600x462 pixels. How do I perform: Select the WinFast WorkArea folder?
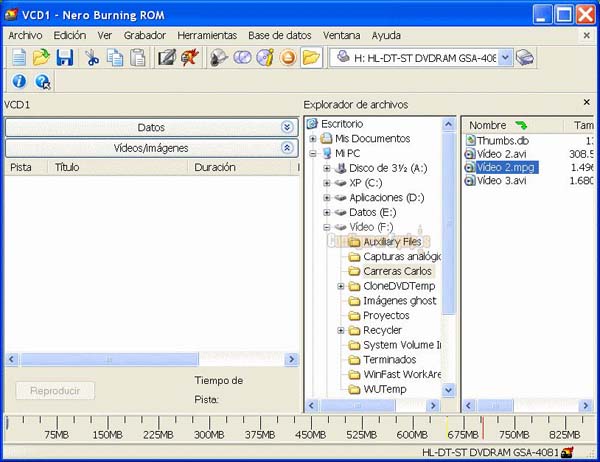402,374
